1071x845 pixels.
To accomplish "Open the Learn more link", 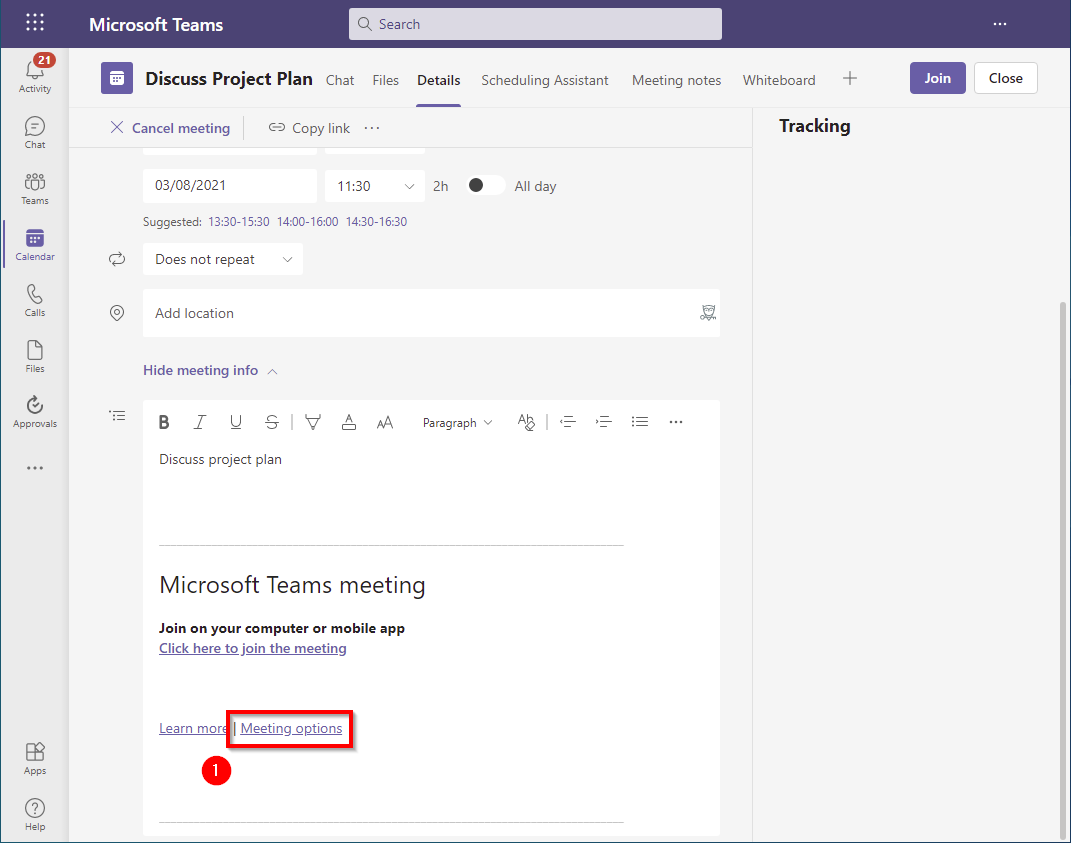I will click(x=193, y=728).
